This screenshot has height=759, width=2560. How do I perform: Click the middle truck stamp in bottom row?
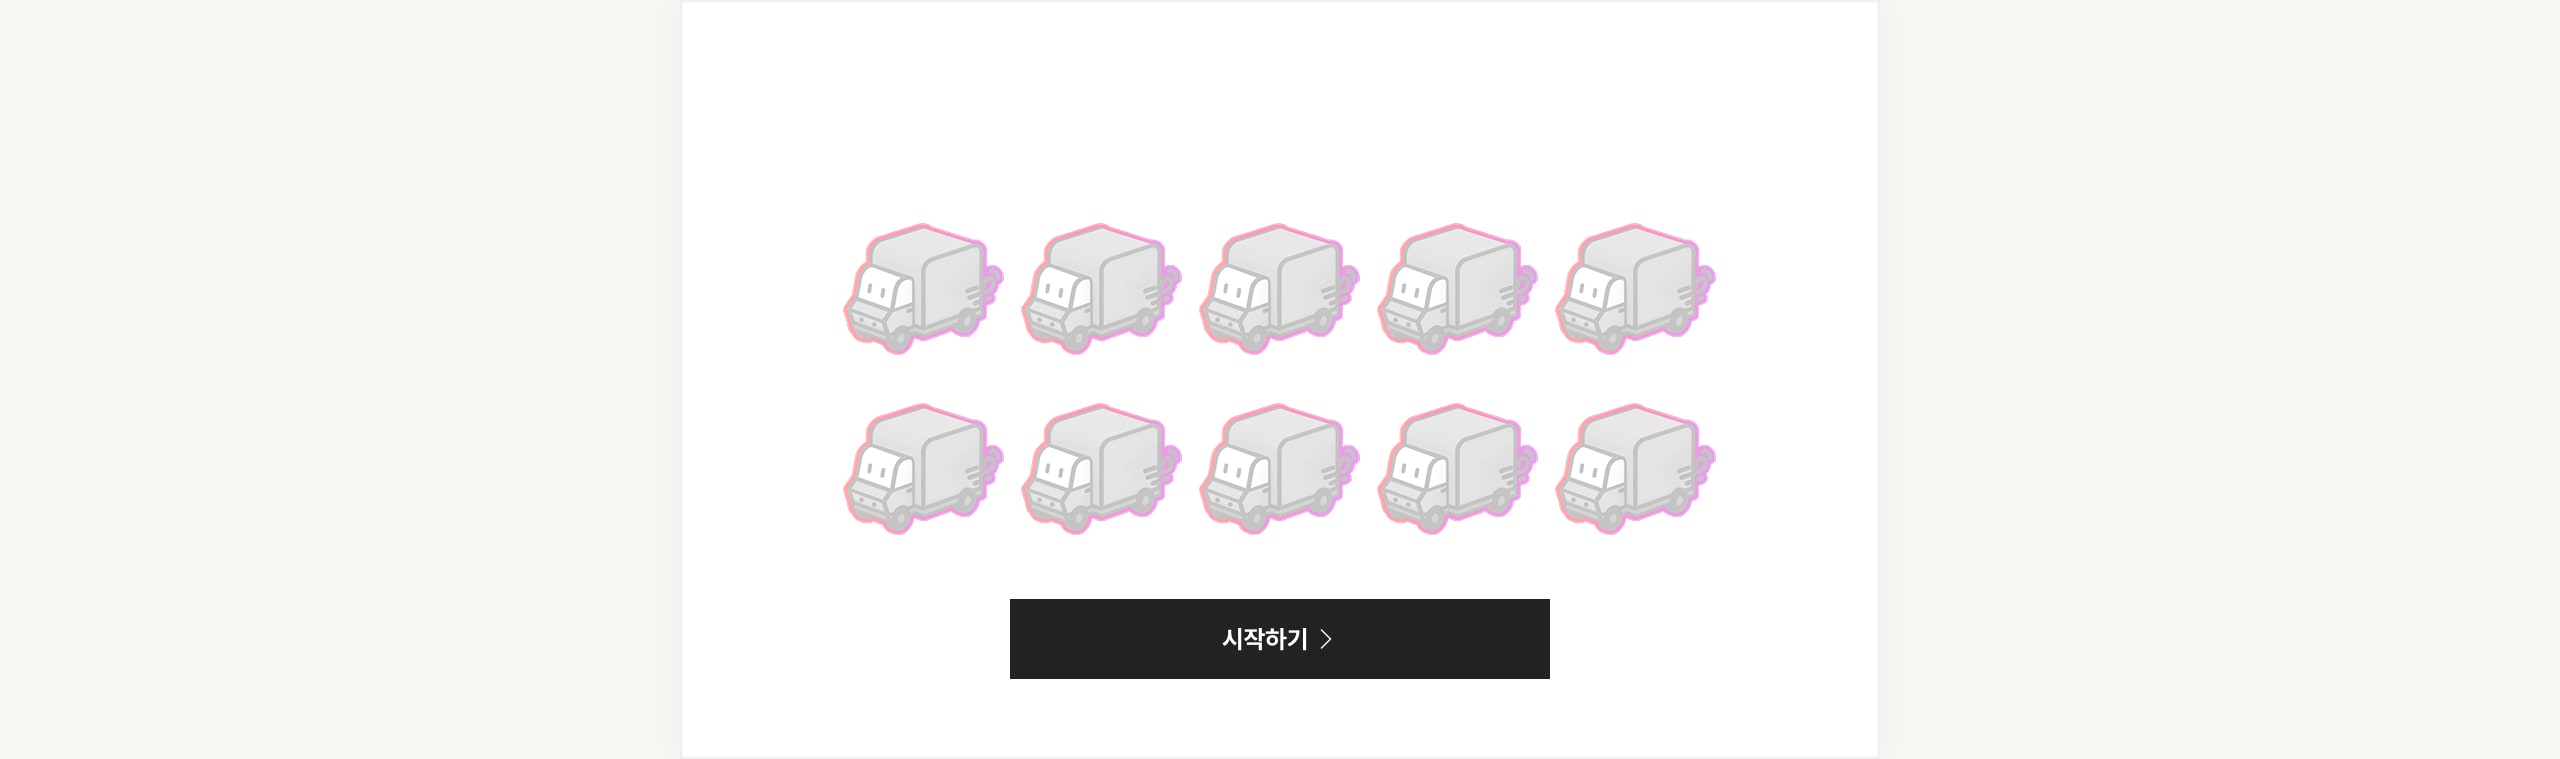coord(1279,469)
